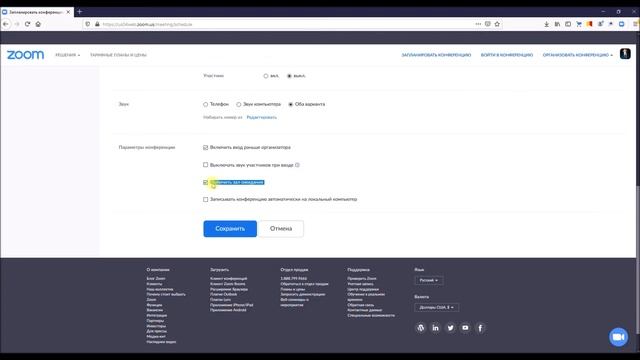Open the Firefox library icon

[557, 24]
